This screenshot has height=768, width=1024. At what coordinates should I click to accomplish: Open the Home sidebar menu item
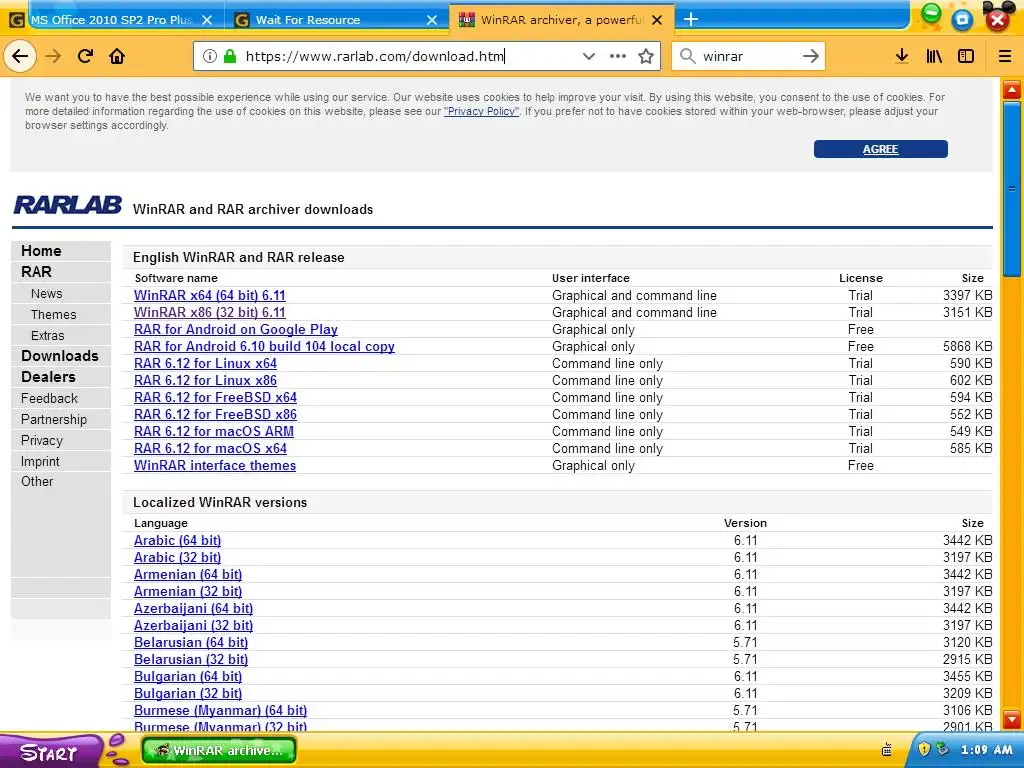click(41, 251)
